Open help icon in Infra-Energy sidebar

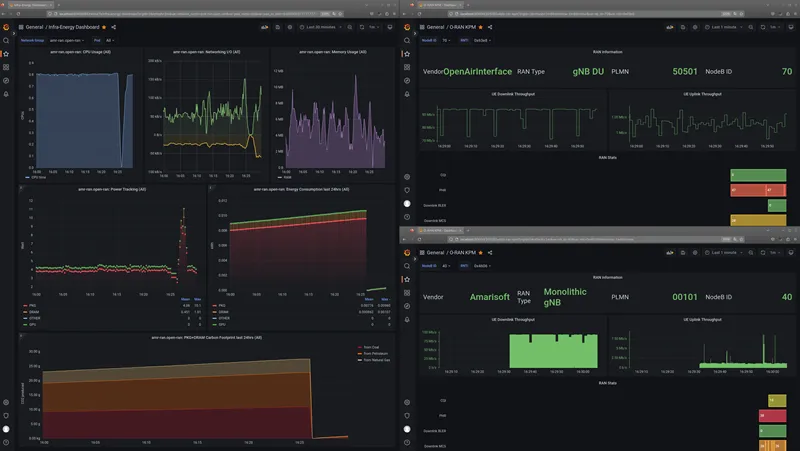[6, 442]
